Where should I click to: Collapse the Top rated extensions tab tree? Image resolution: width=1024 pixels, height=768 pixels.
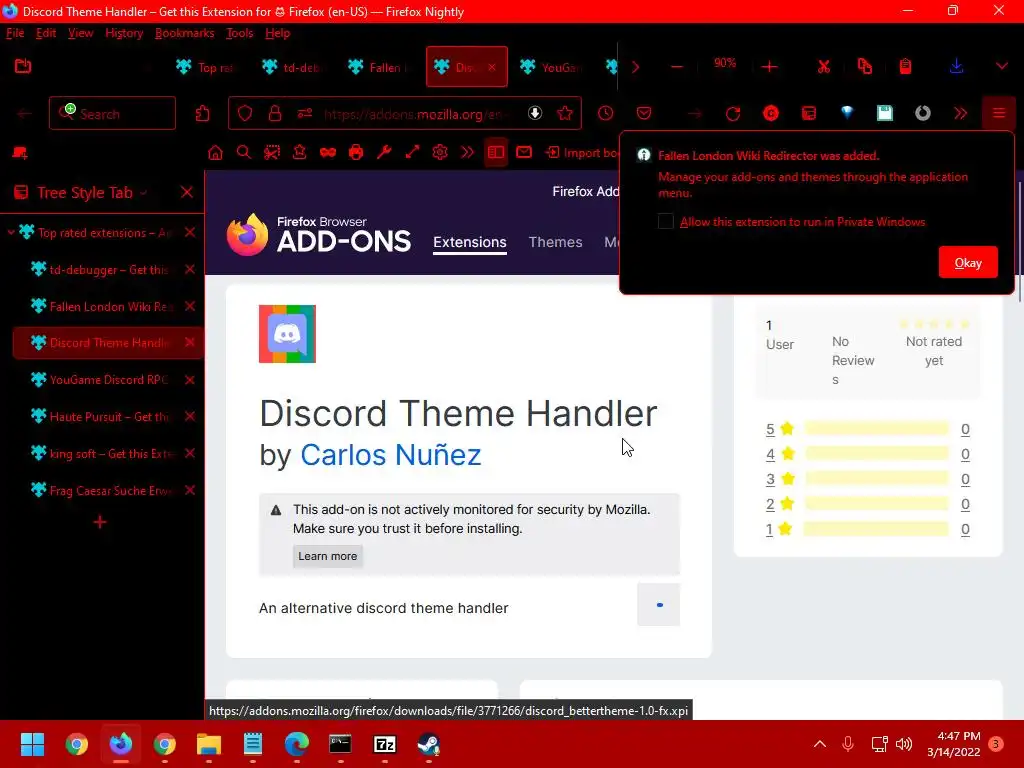pyautogui.click(x=11, y=232)
